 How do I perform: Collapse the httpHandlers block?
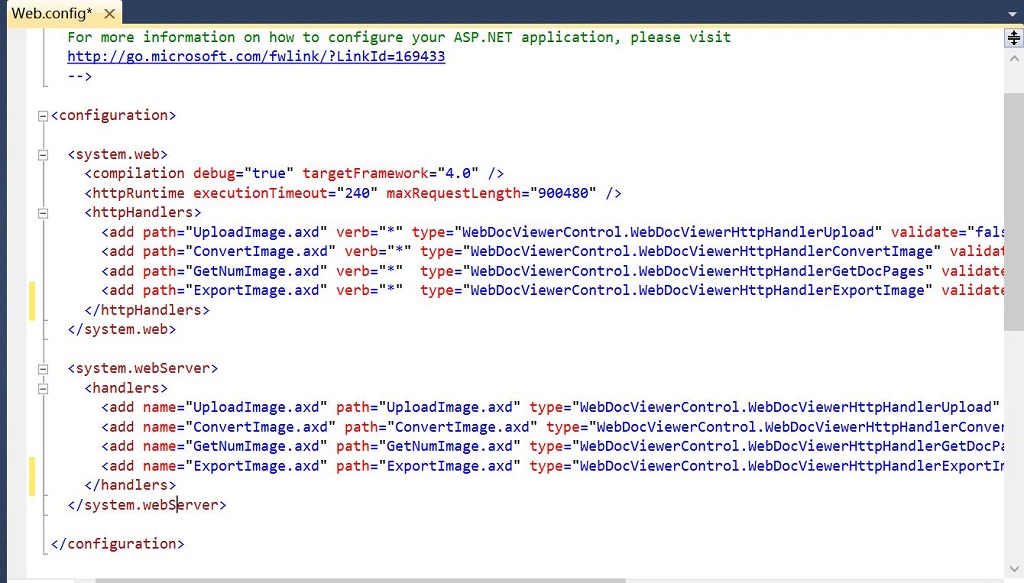click(43, 213)
